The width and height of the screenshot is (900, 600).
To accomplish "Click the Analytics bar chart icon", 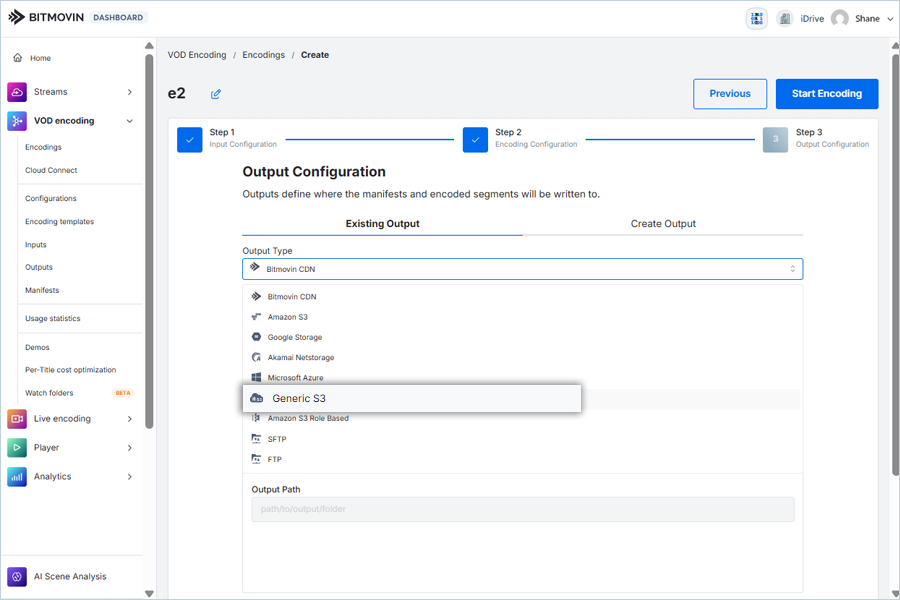I will tap(17, 477).
